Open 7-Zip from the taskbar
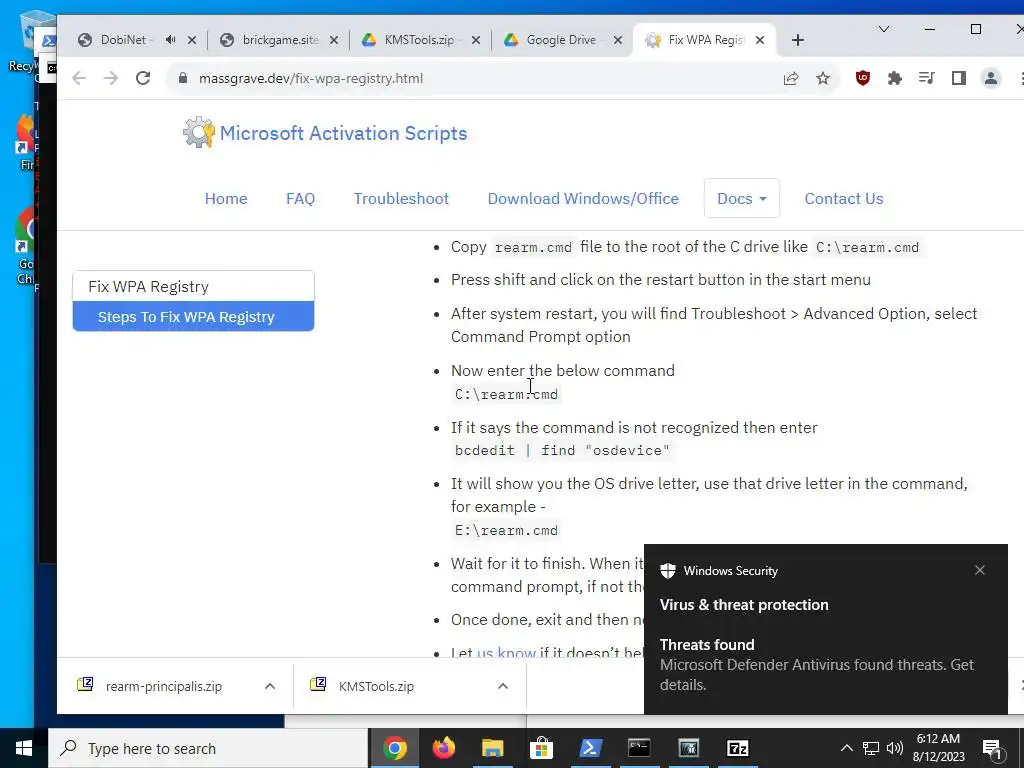Viewport: 1024px width, 768px height. pos(737,748)
